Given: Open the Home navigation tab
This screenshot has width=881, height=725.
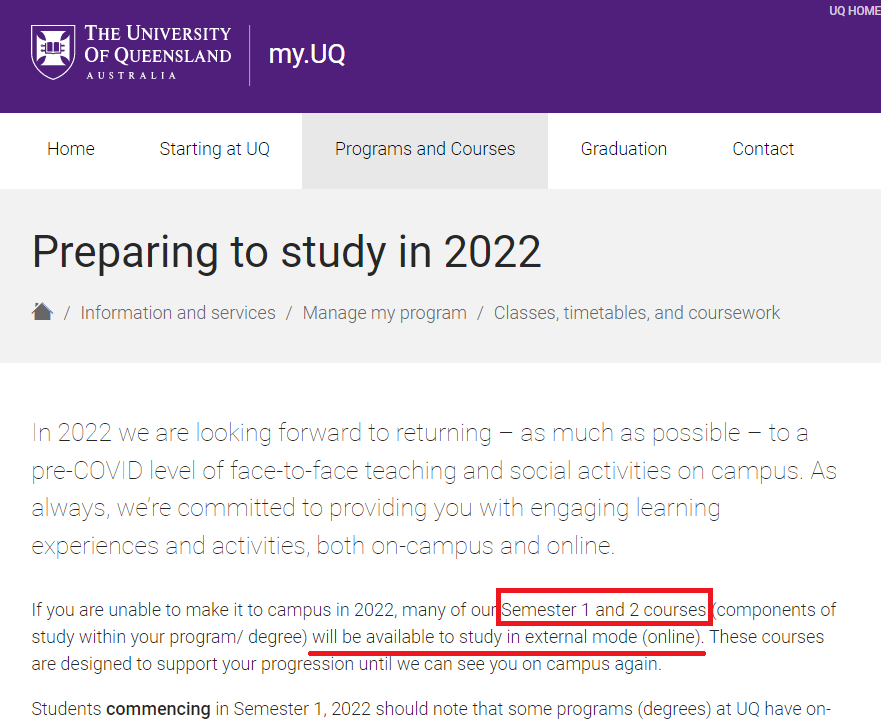Looking at the screenshot, I should click(71, 149).
